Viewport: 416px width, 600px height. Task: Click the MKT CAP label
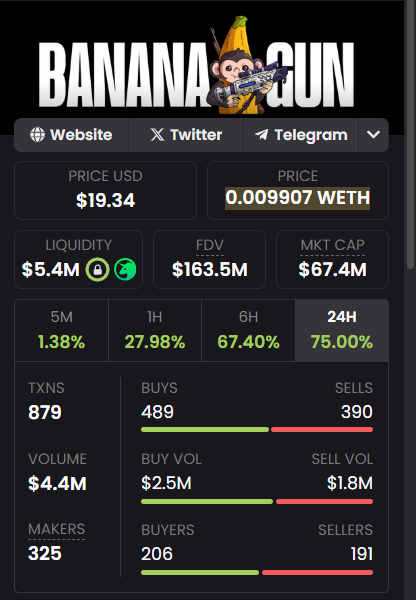[333, 245]
